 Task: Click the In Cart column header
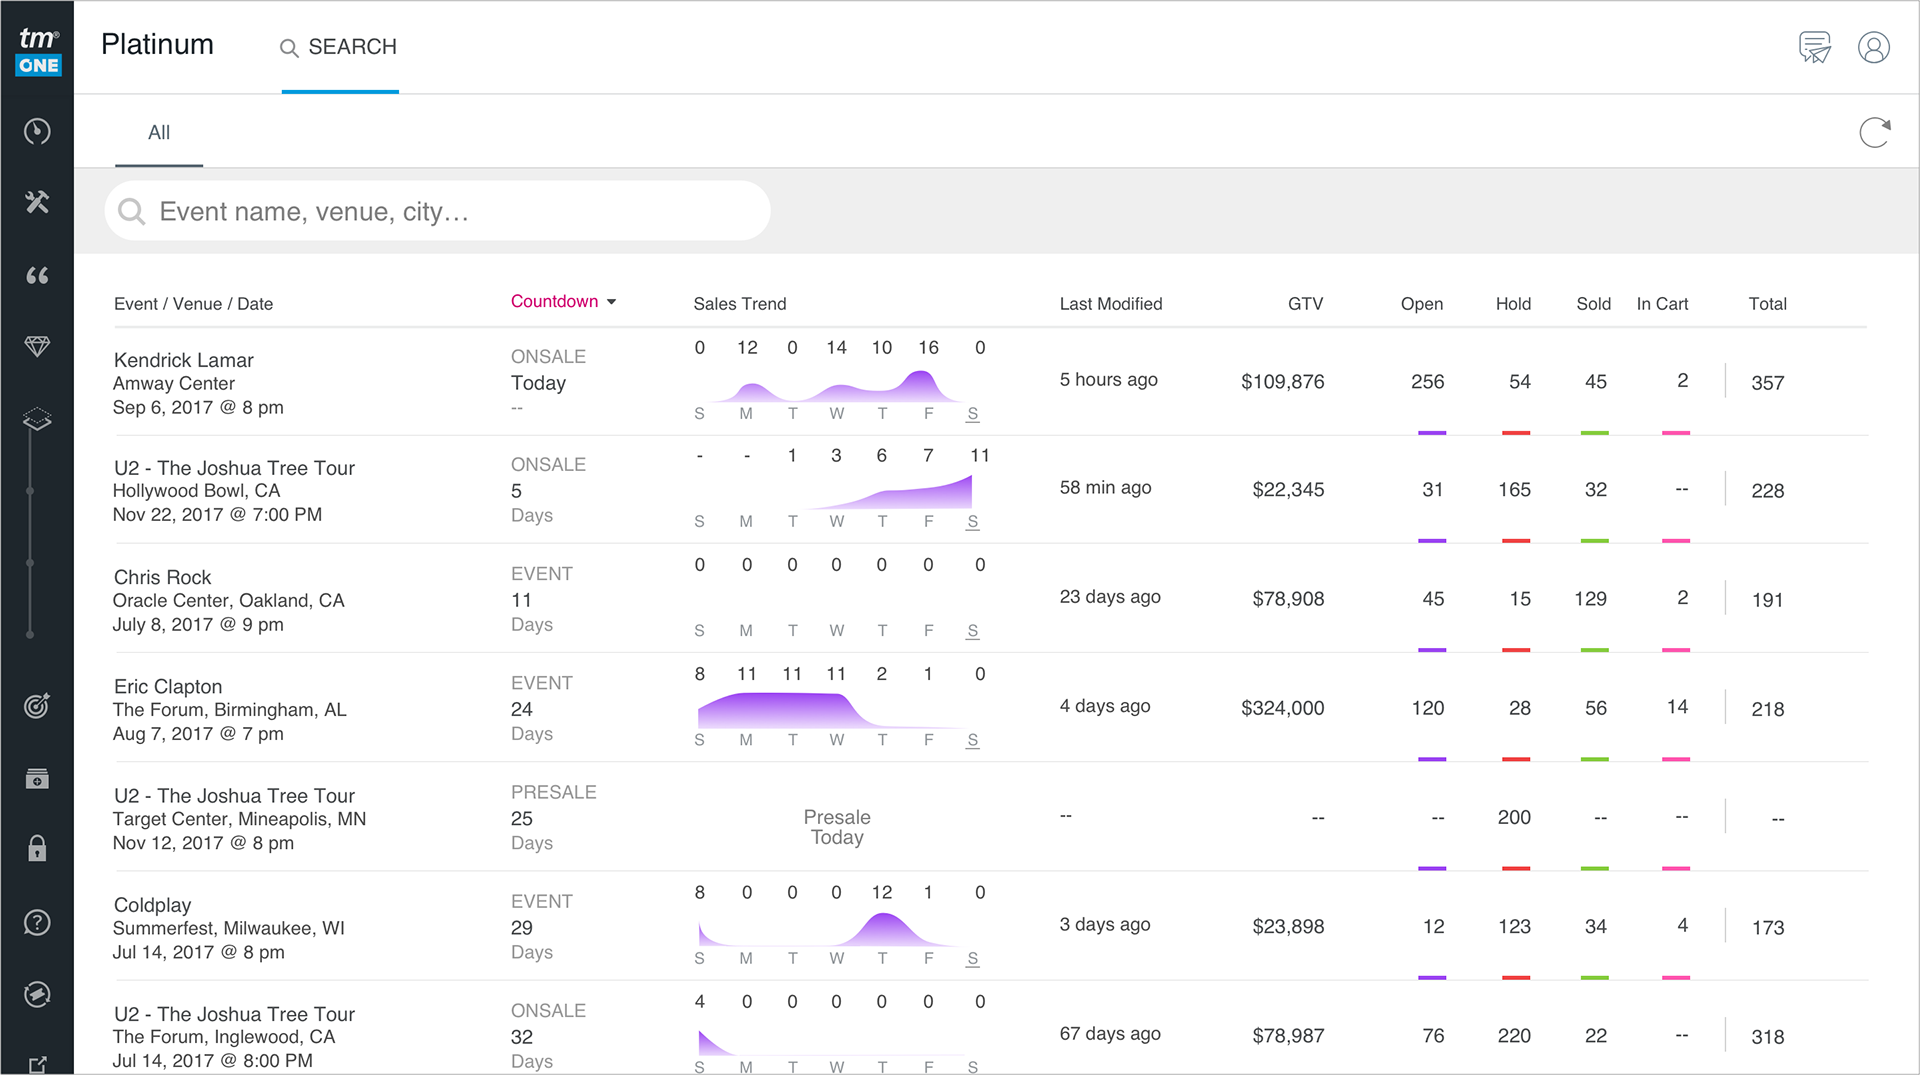pos(1662,304)
